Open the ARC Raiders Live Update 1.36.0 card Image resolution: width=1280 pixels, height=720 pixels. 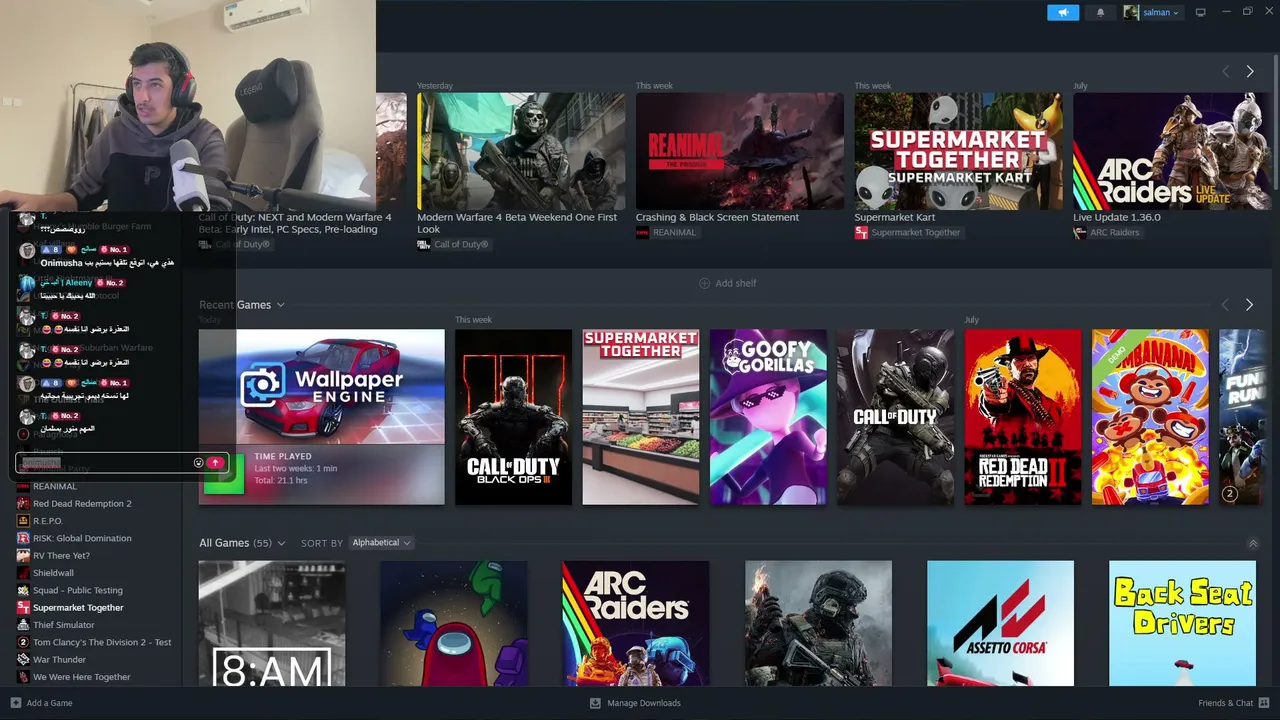tap(1171, 151)
